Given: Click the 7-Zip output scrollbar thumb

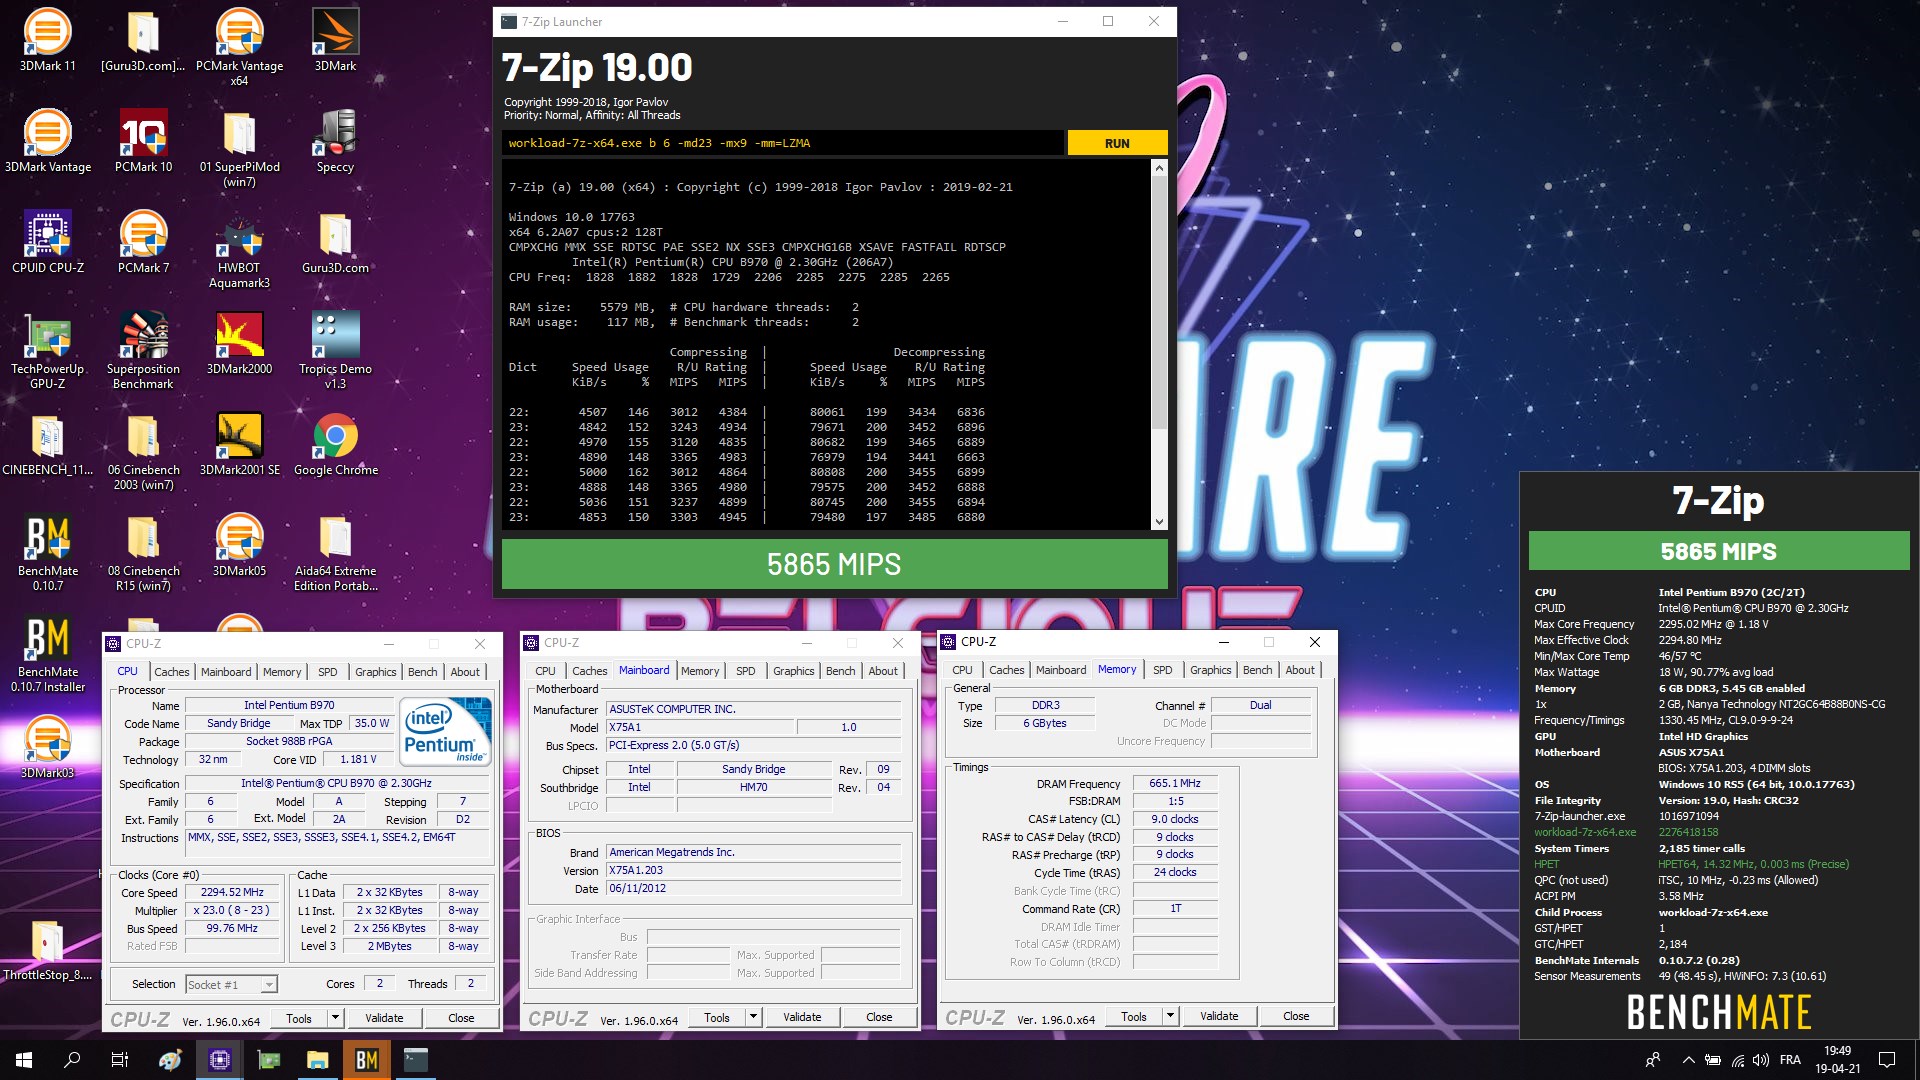Looking at the screenshot, I should 1159,302.
